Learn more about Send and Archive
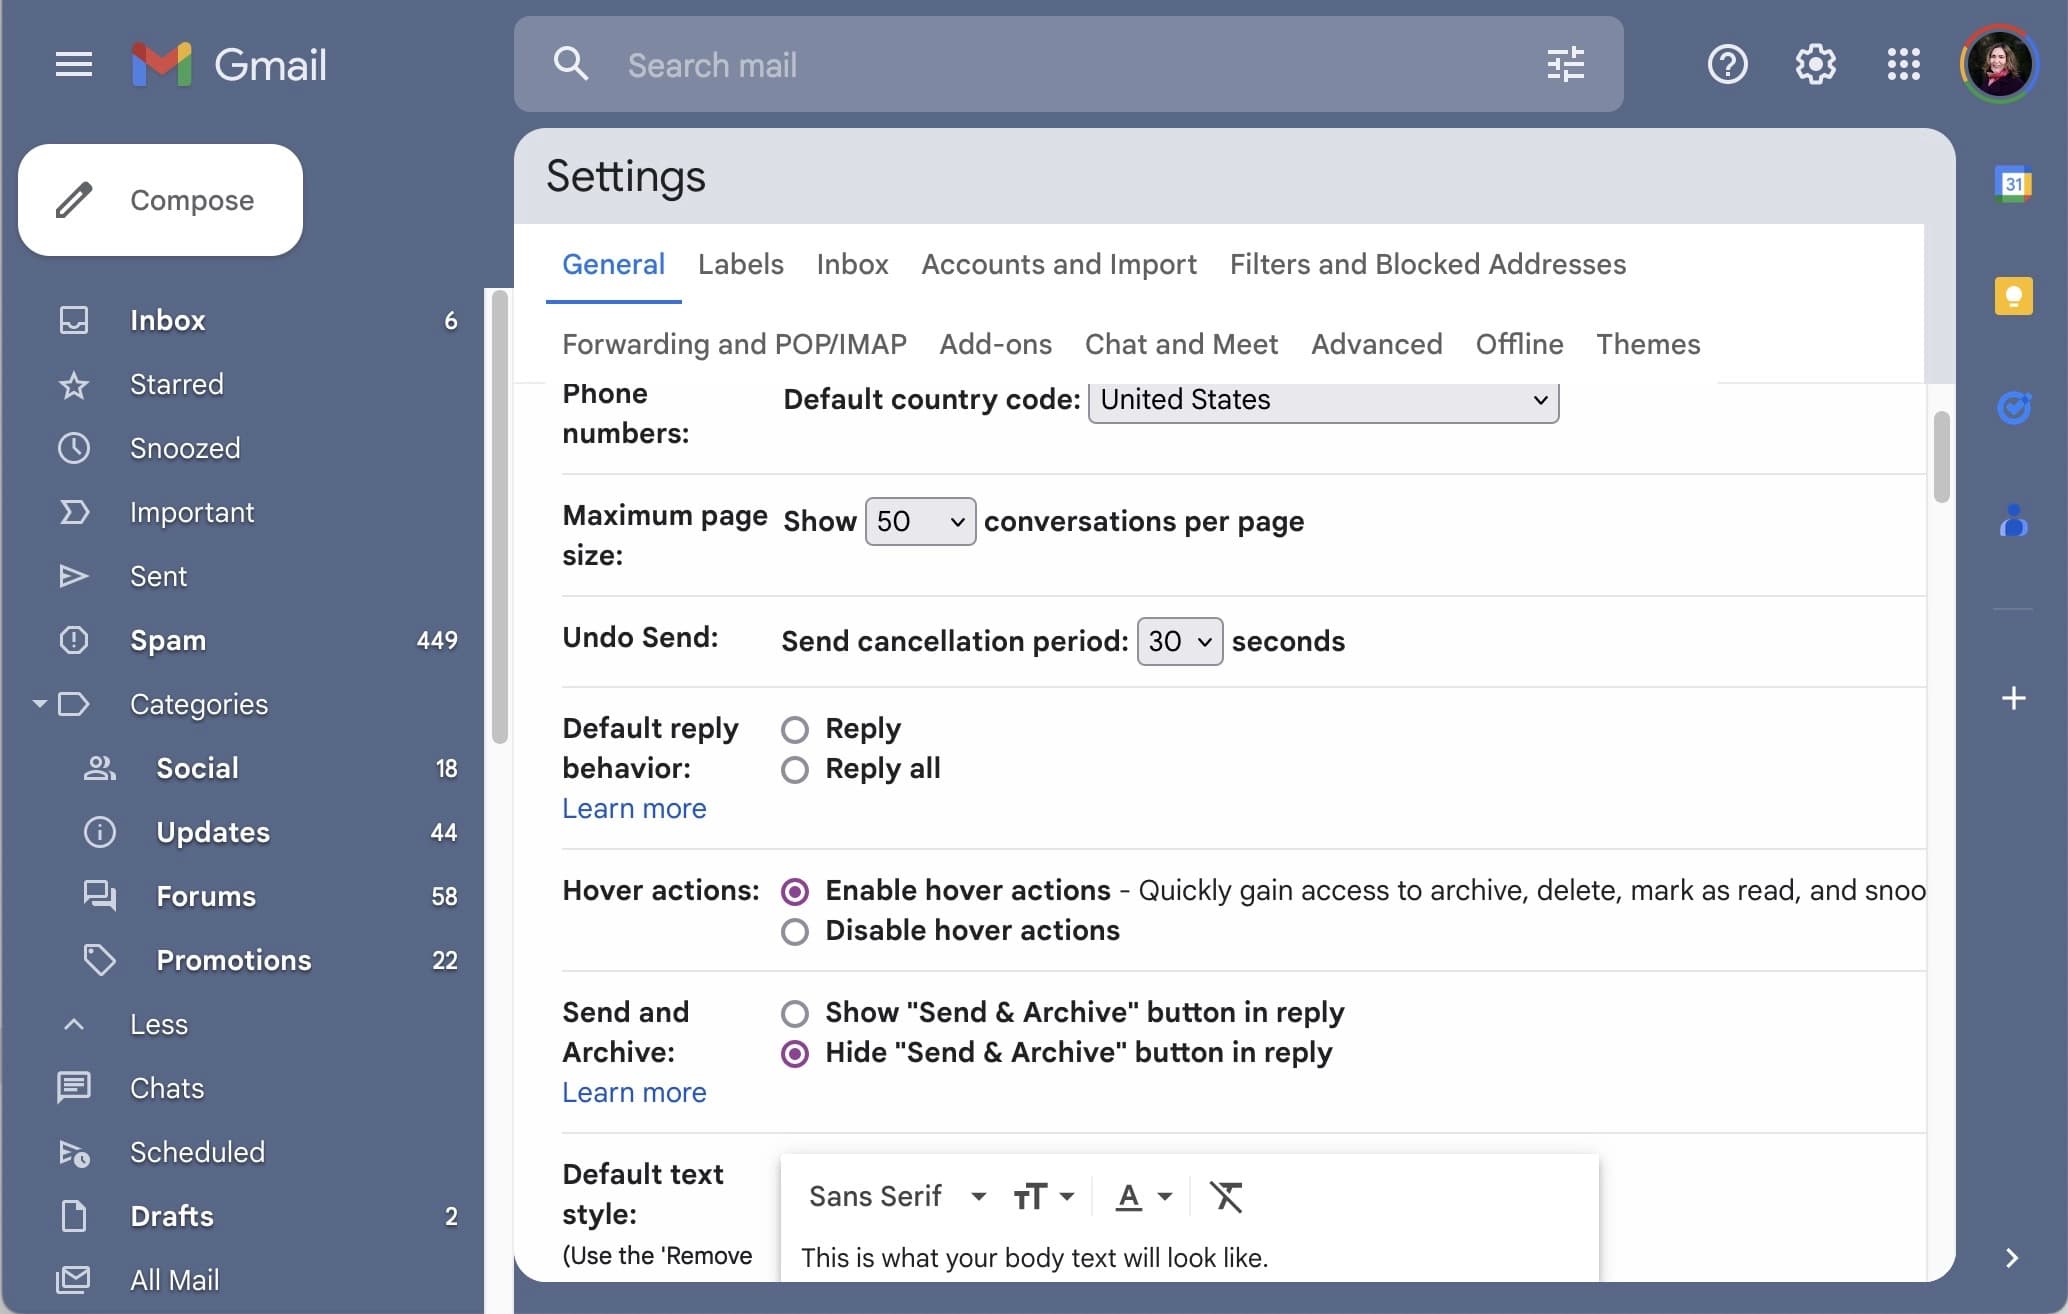The height and width of the screenshot is (1314, 2068). point(634,1092)
